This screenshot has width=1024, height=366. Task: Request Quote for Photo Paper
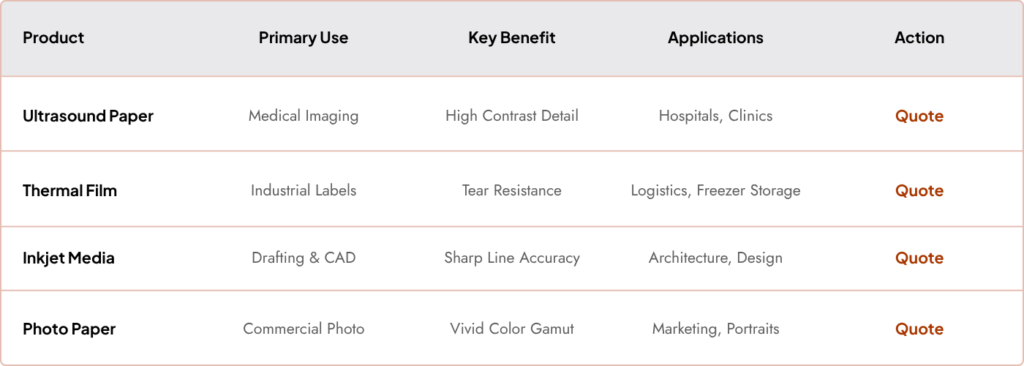pyautogui.click(x=919, y=329)
